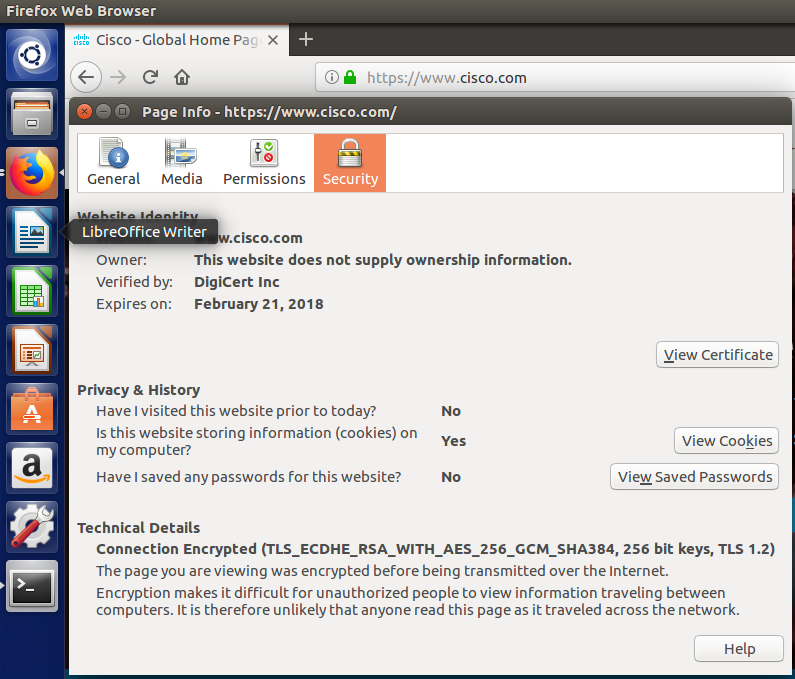Open View Saved Passwords
The image size is (795, 679).
tap(694, 477)
